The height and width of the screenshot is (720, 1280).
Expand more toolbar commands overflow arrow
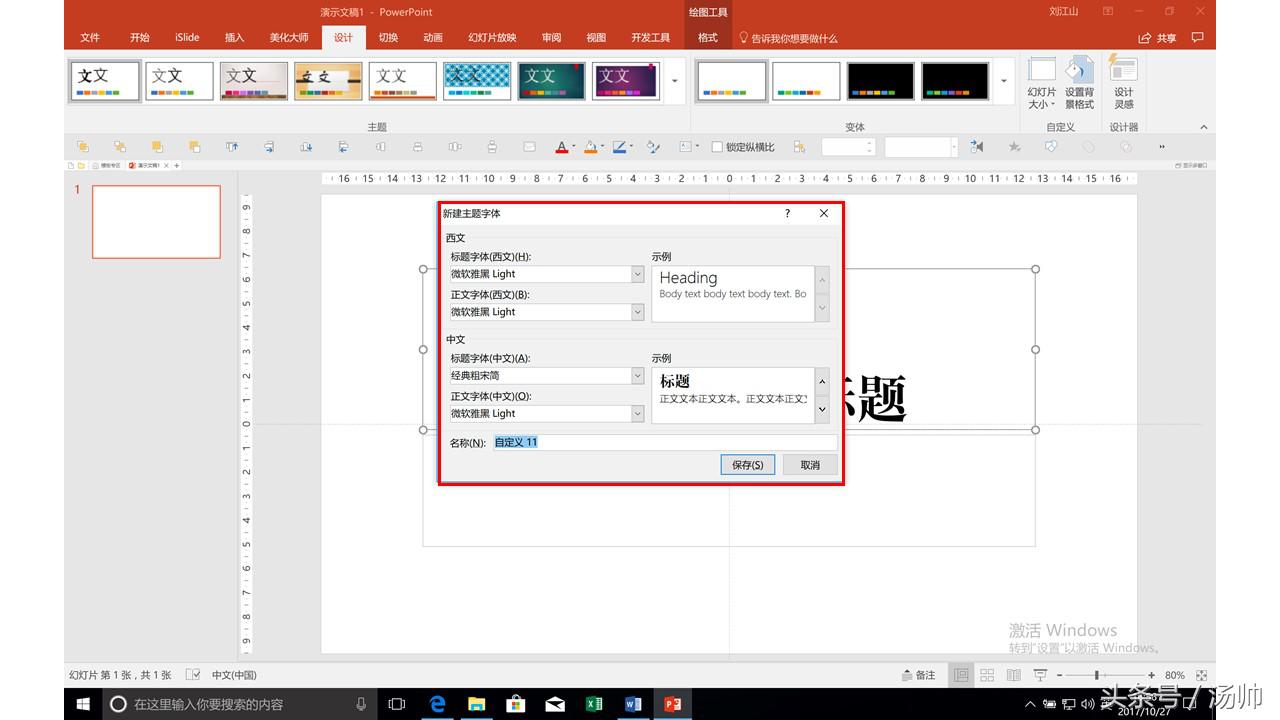[x=1162, y=147]
